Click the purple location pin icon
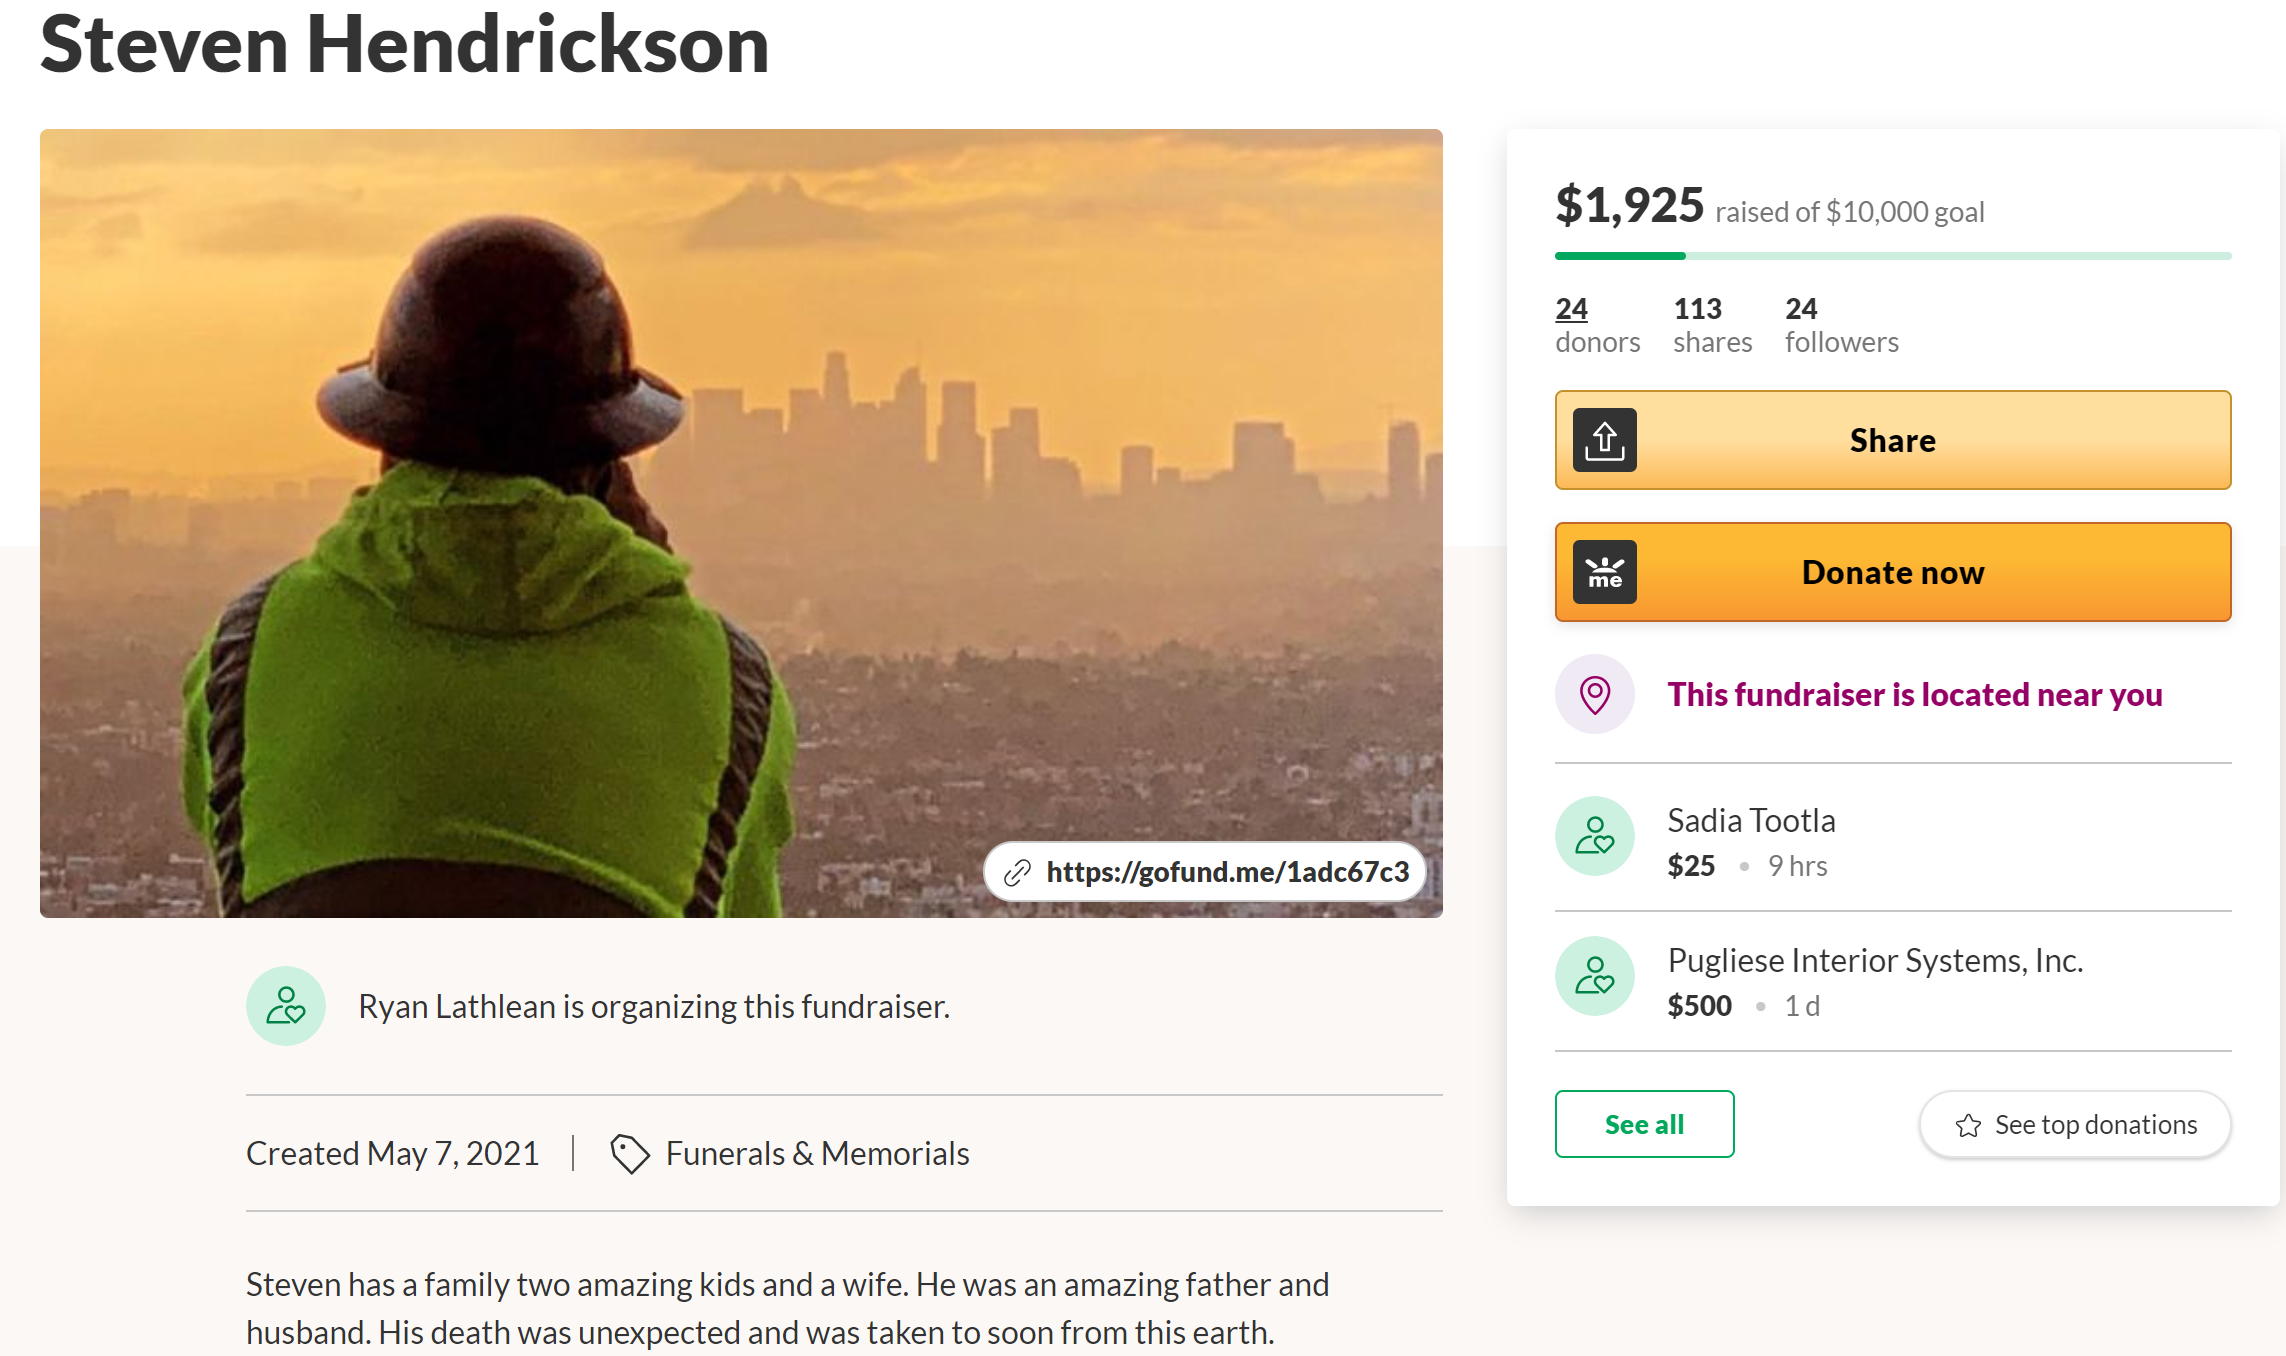 (x=1594, y=694)
